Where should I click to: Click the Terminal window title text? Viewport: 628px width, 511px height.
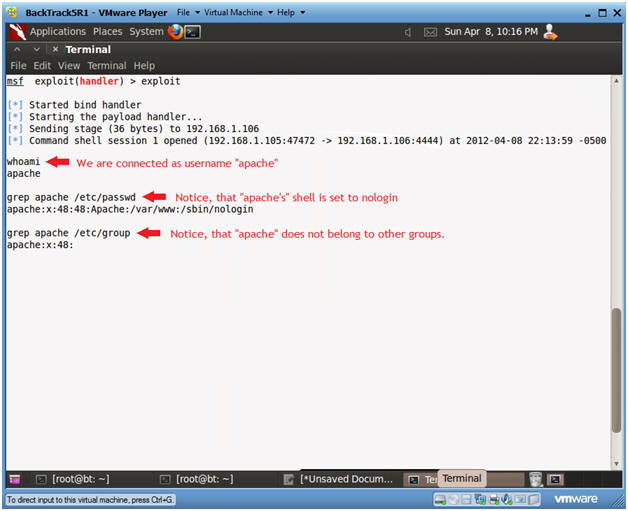(88, 50)
